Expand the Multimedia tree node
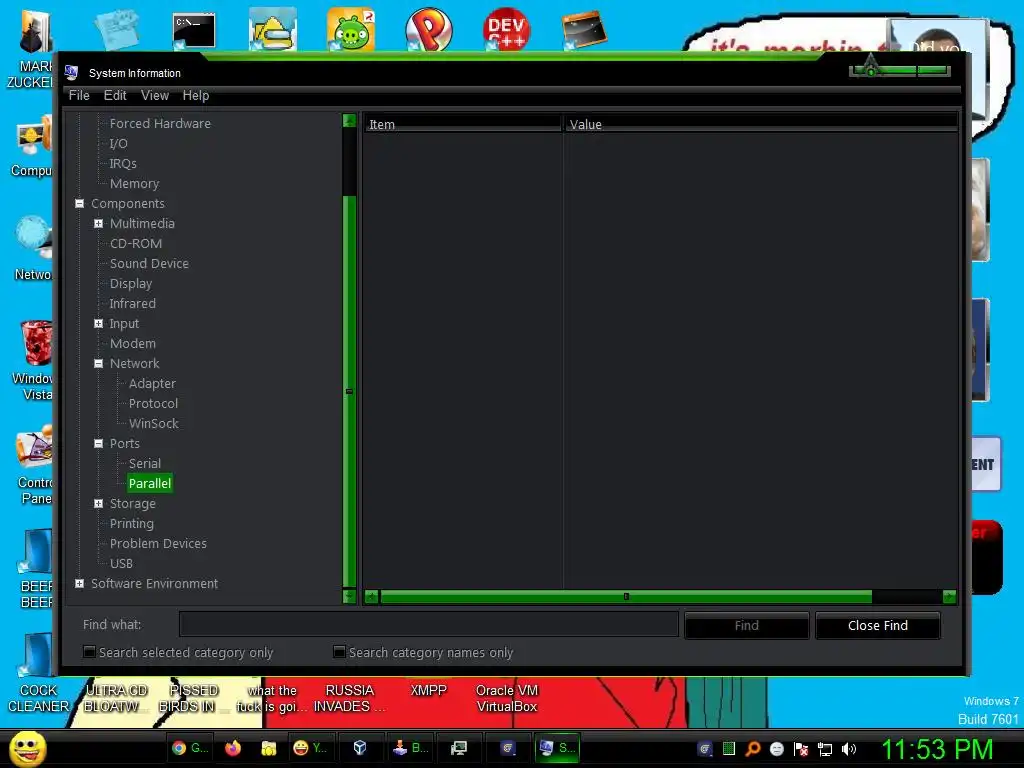 (x=99, y=223)
